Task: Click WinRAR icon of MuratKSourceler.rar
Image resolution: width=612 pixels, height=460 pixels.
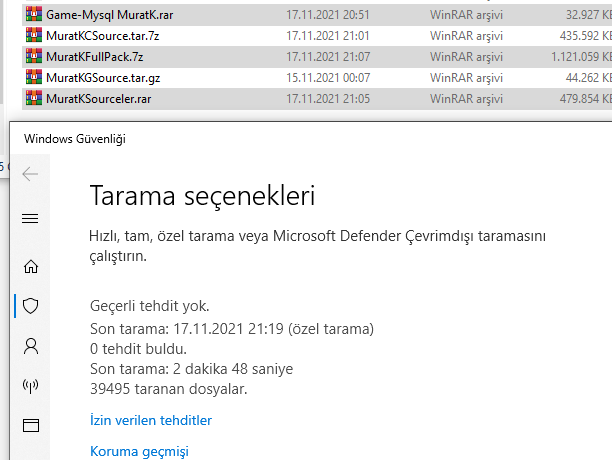Action: [34, 99]
